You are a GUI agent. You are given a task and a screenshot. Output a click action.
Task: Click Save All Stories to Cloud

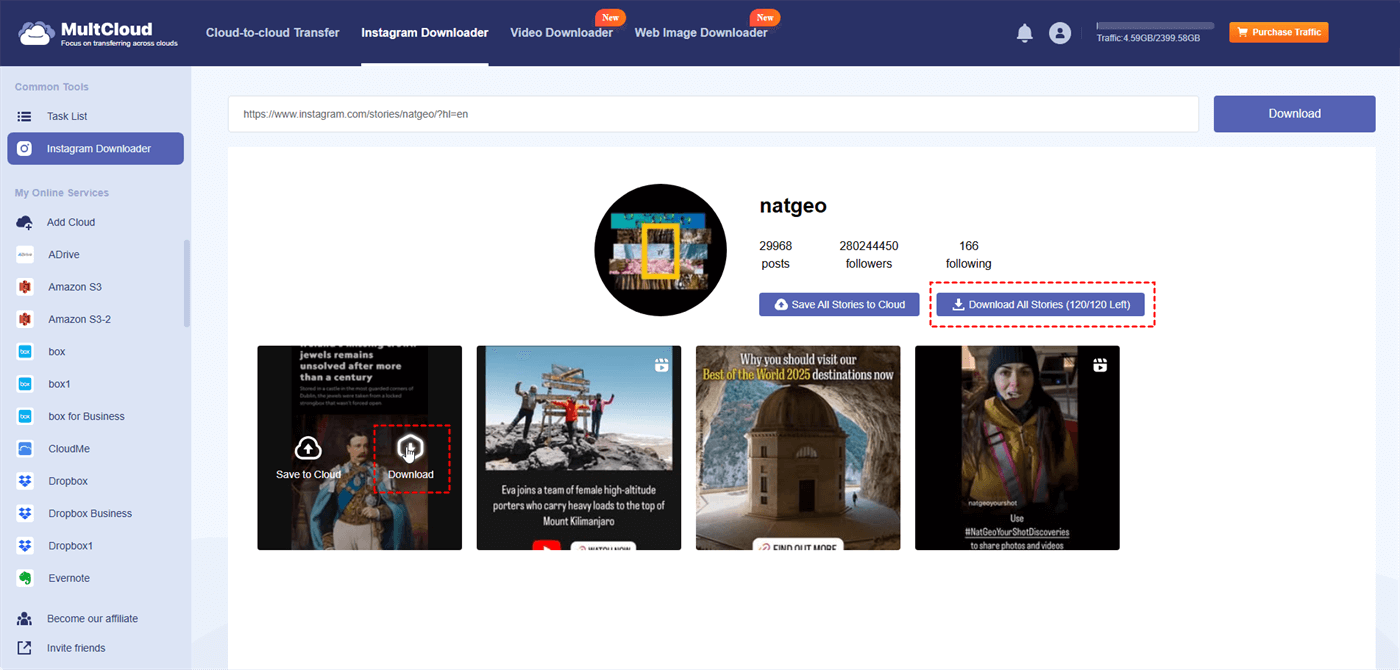coord(839,305)
